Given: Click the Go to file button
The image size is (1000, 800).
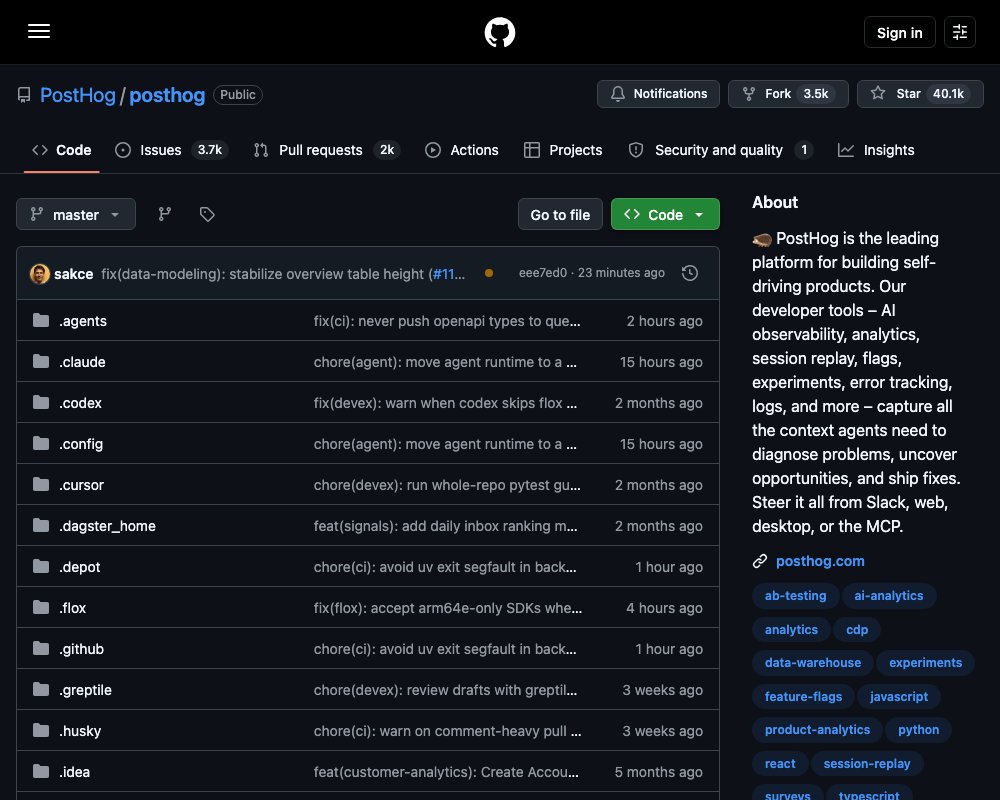Looking at the screenshot, I should tap(560, 214).
